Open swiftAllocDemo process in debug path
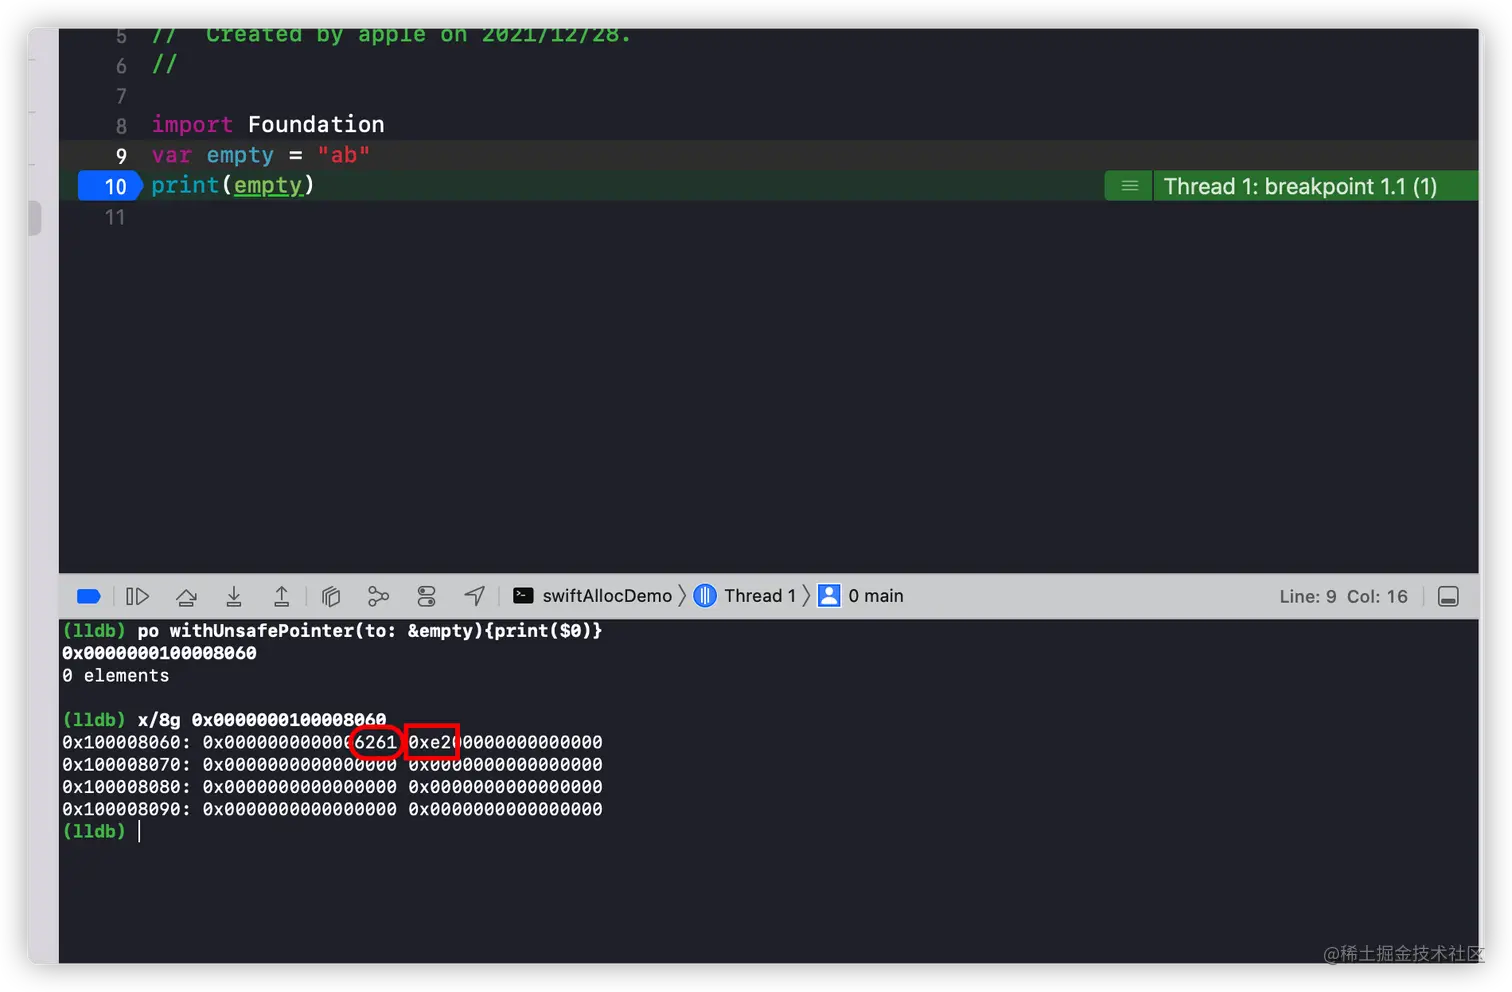This screenshot has width=1512, height=992. click(594, 596)
